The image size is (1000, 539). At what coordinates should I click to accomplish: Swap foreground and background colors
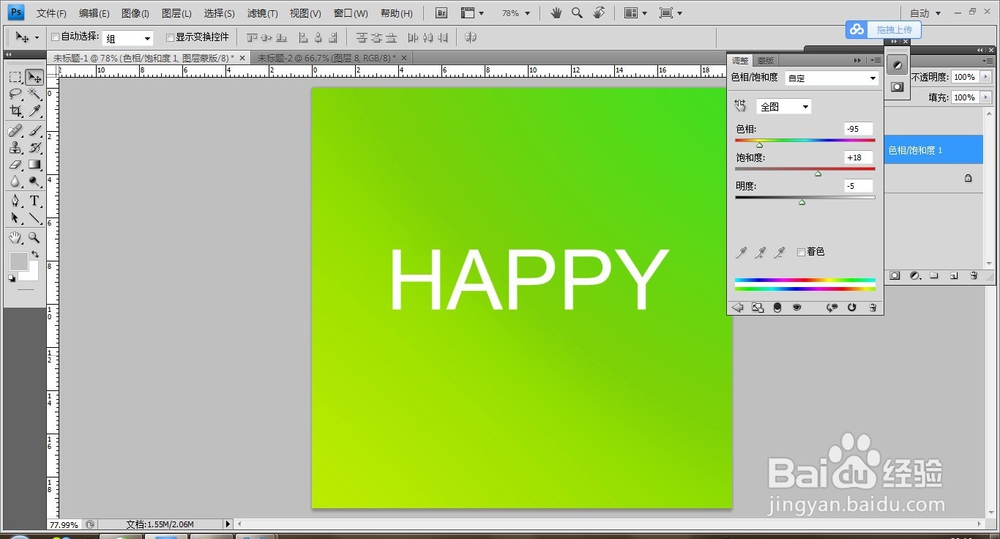pos(35,255)
